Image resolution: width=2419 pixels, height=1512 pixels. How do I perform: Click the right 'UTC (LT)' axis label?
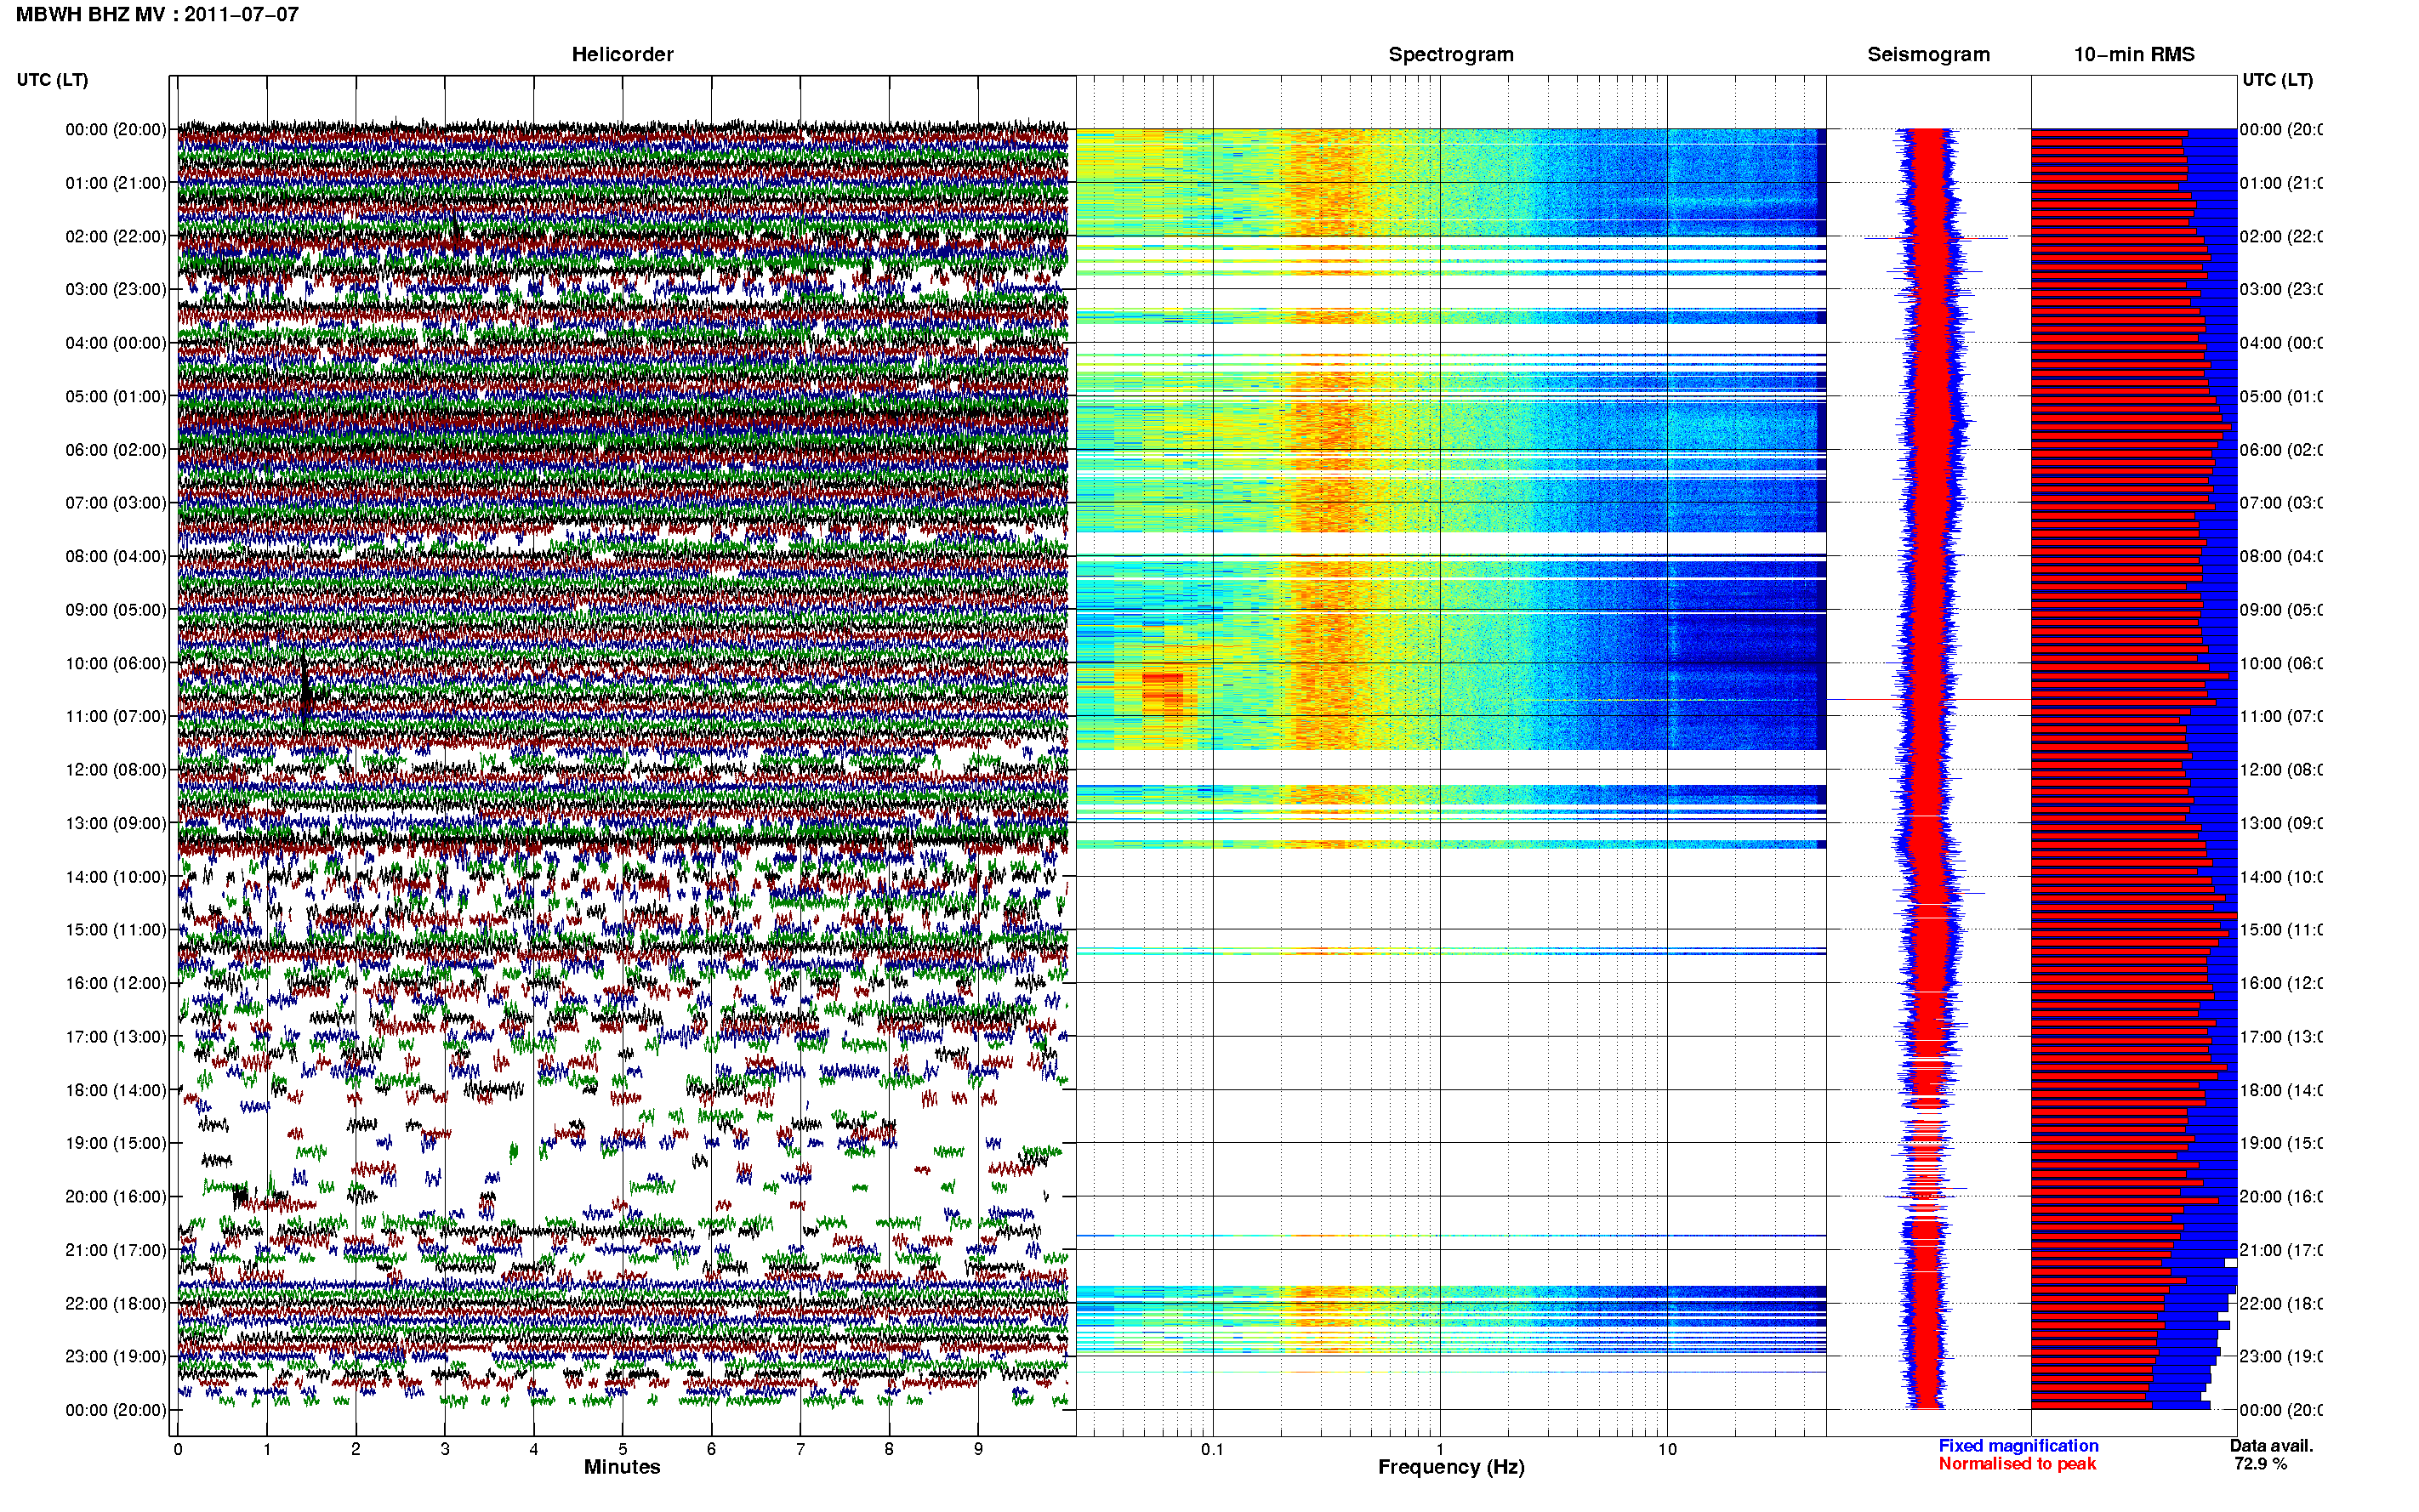2277,80
